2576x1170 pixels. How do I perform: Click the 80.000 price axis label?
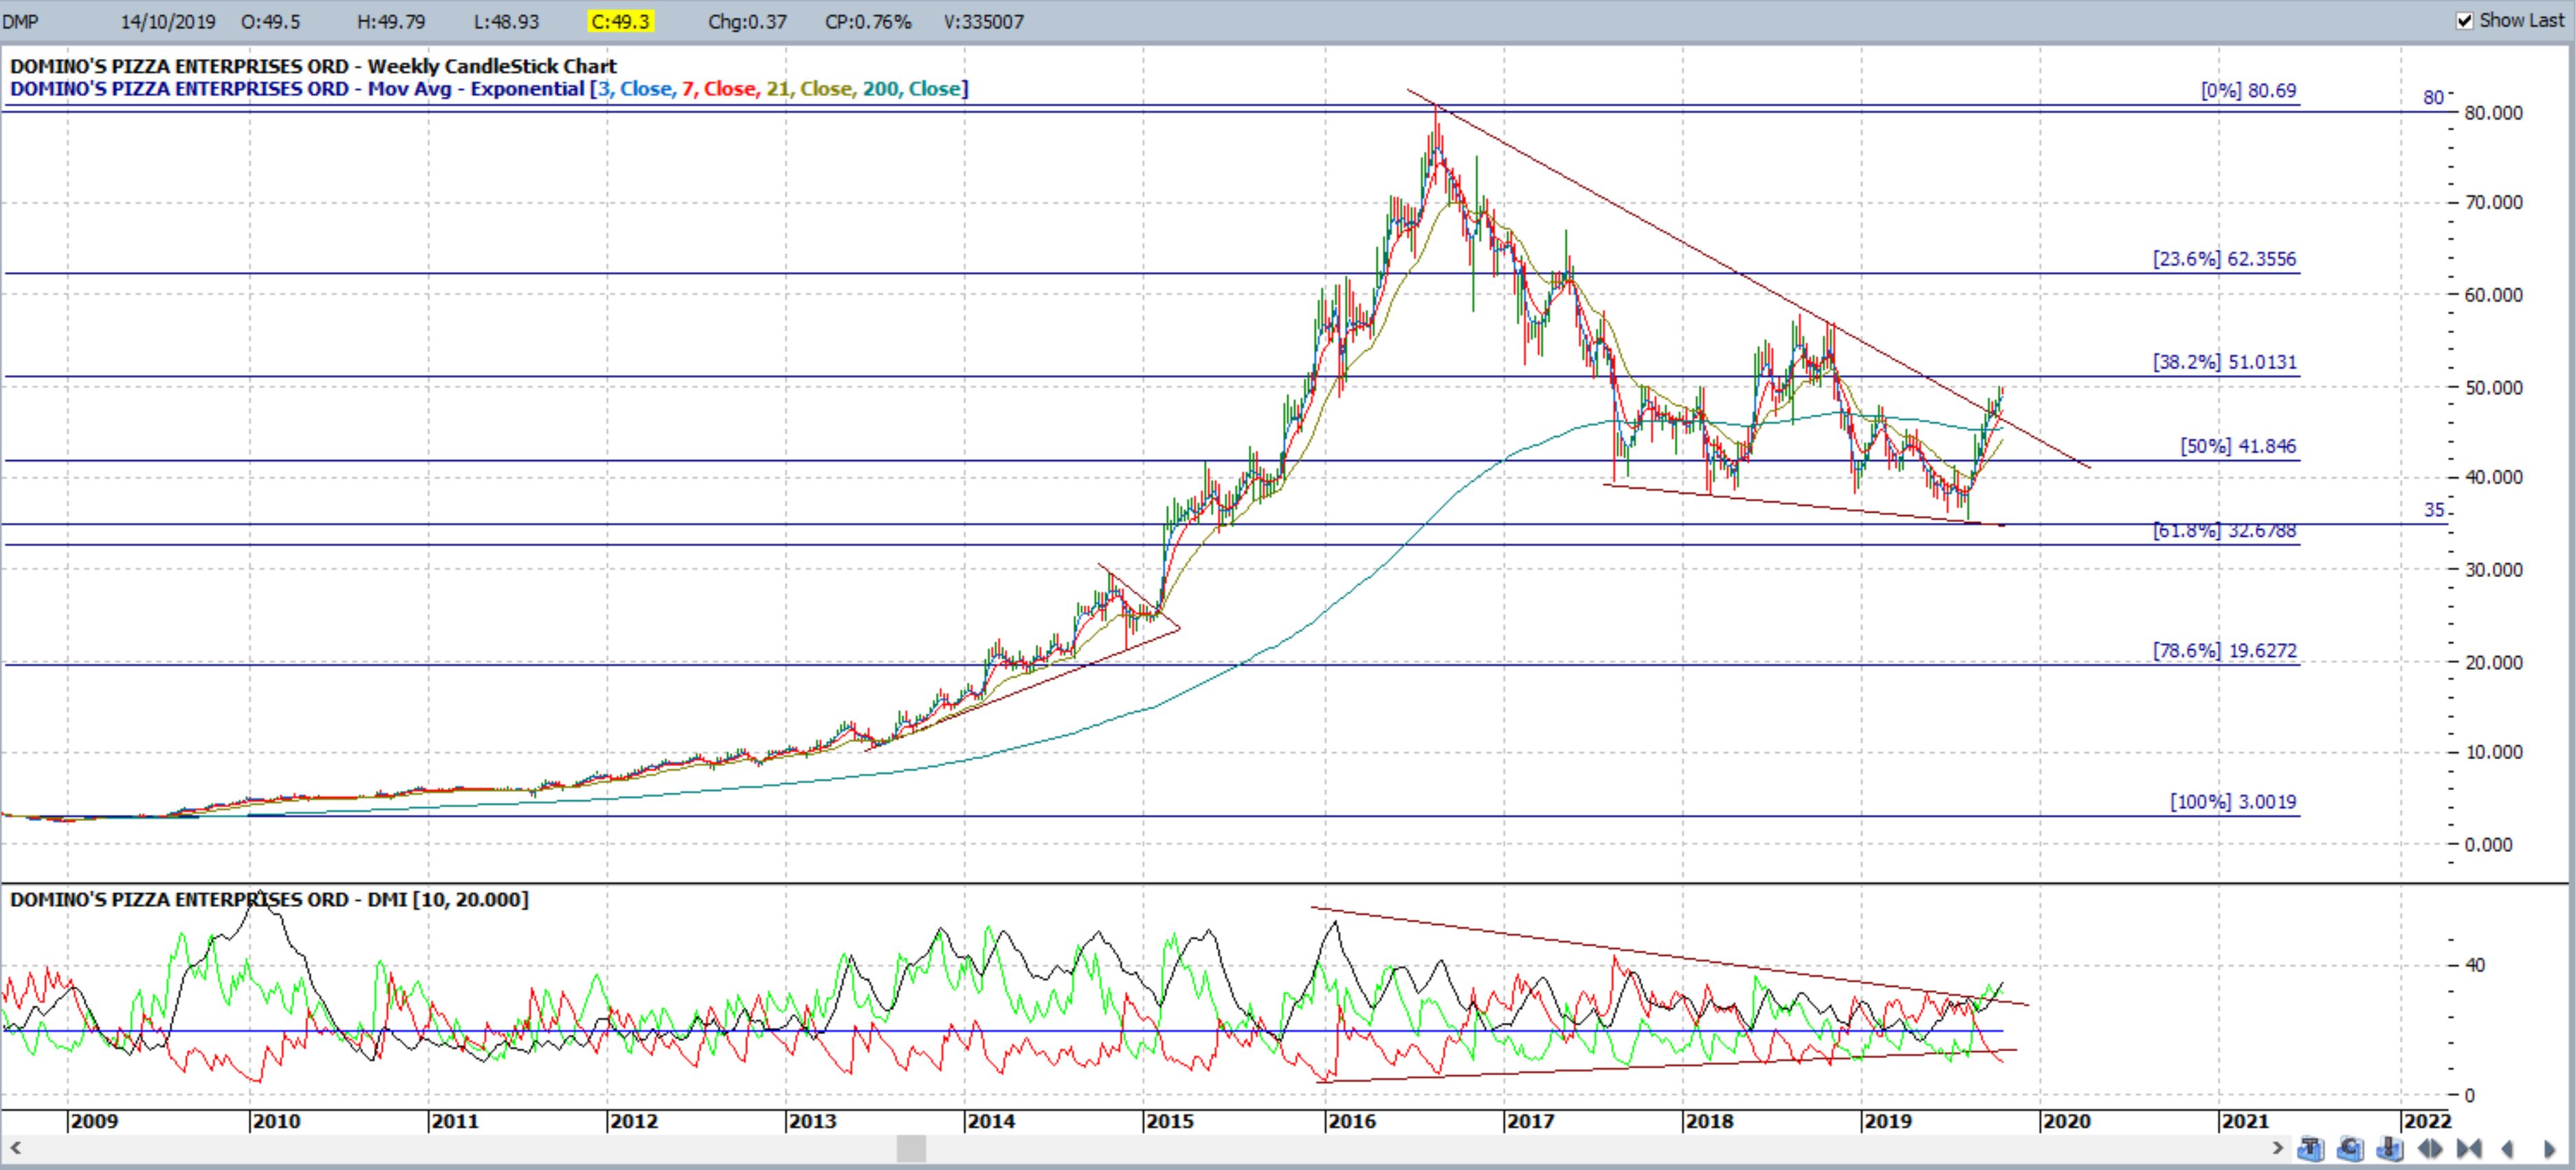[2494, 112]
